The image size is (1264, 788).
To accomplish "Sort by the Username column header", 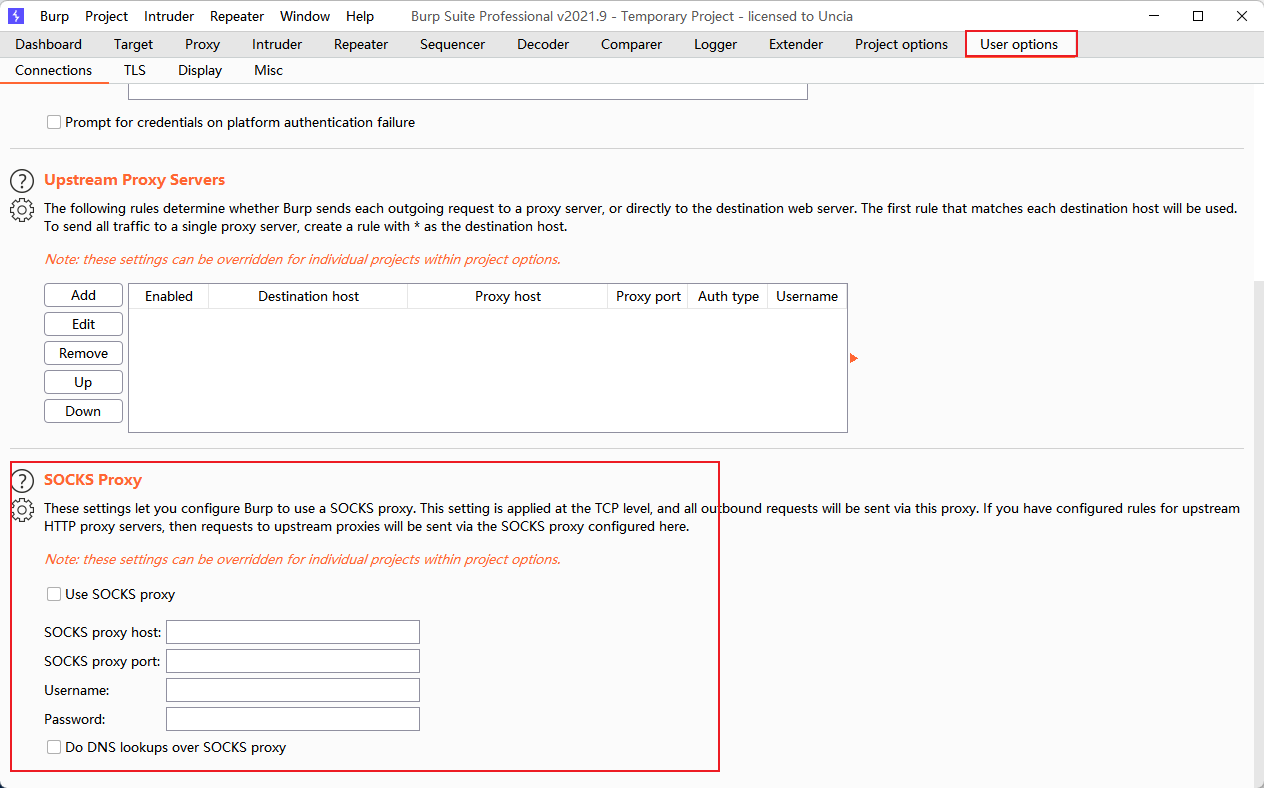I will [807, 296].
